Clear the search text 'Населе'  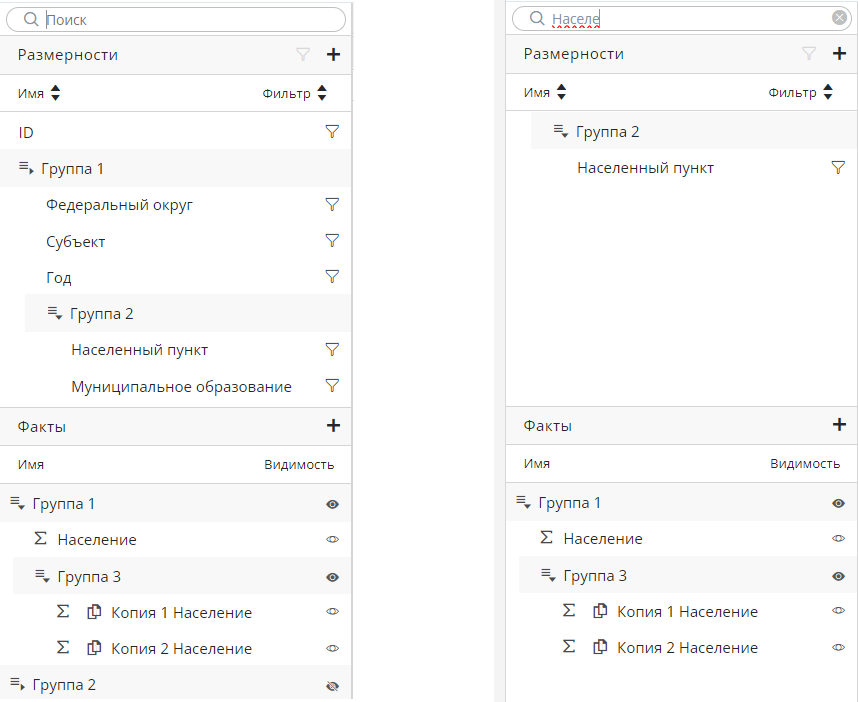pos(839,17)
